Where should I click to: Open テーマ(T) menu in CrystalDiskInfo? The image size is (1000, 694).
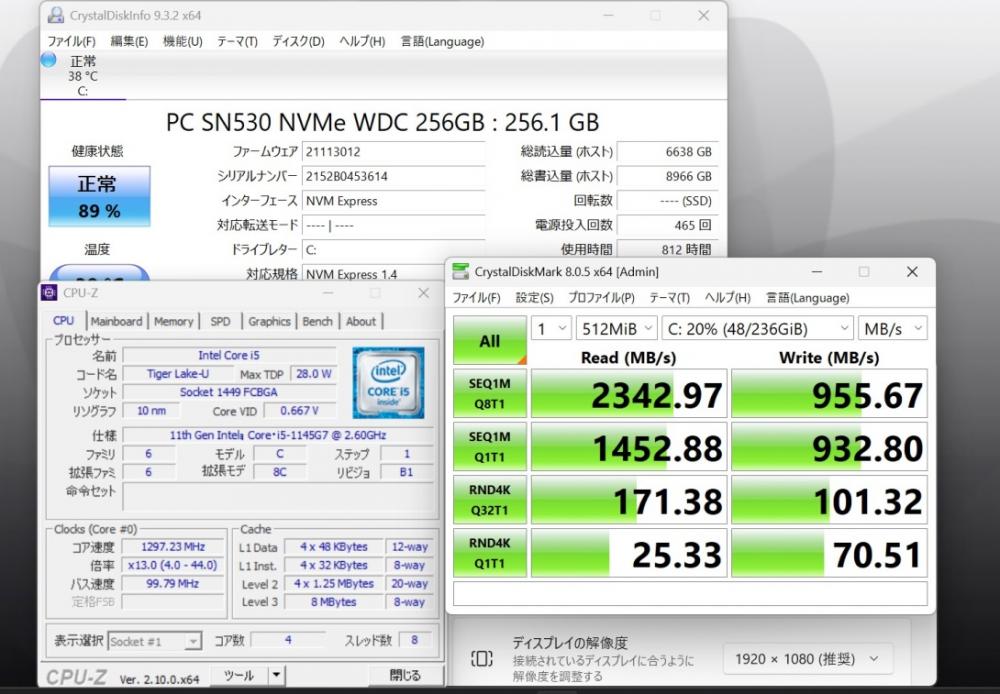pyautogui.click(x=237, y=41)
